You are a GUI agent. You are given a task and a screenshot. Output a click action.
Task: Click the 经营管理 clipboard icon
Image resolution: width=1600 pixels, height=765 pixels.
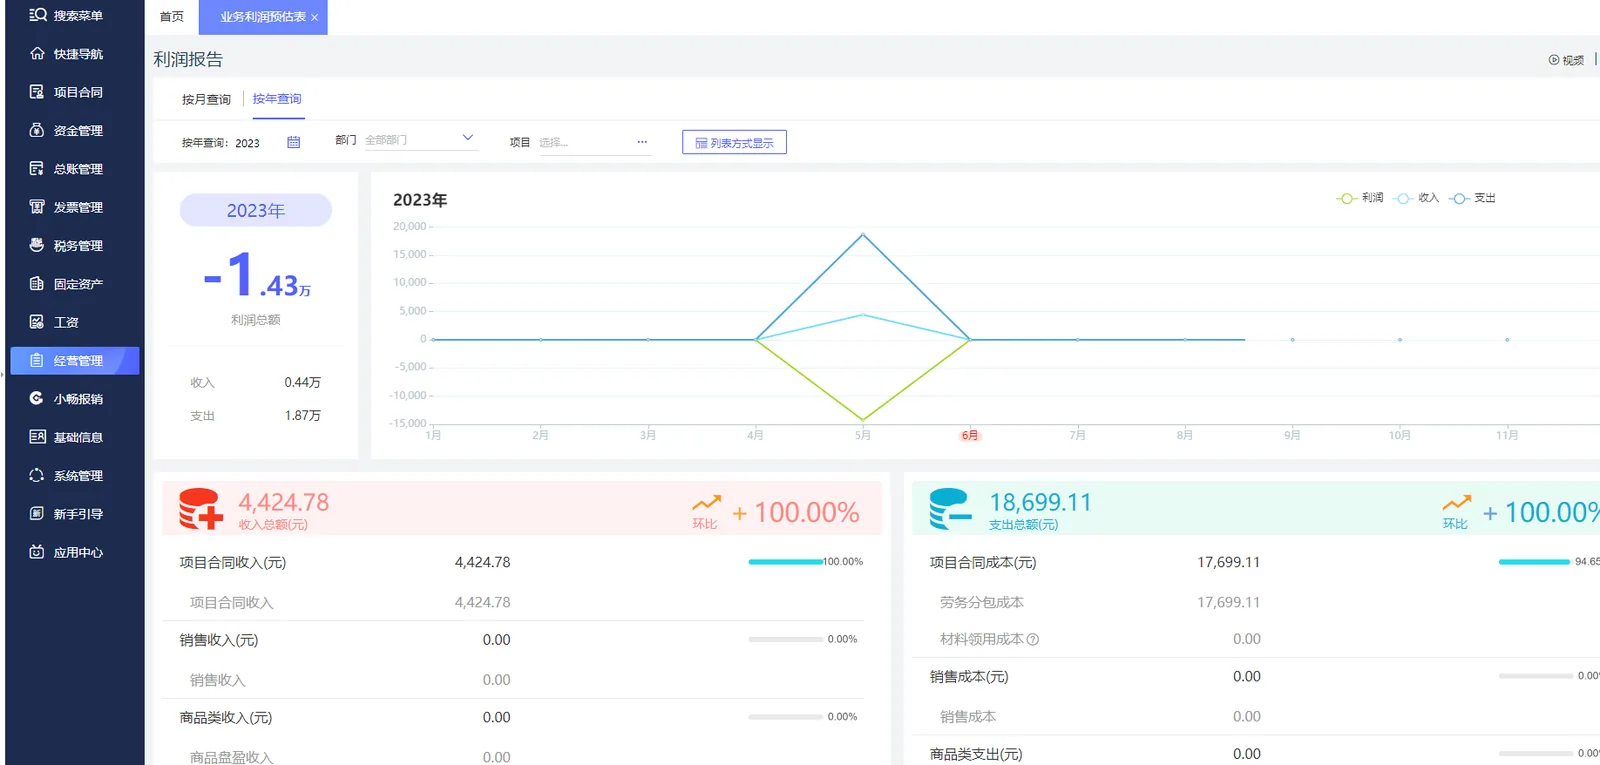point(37,360)
